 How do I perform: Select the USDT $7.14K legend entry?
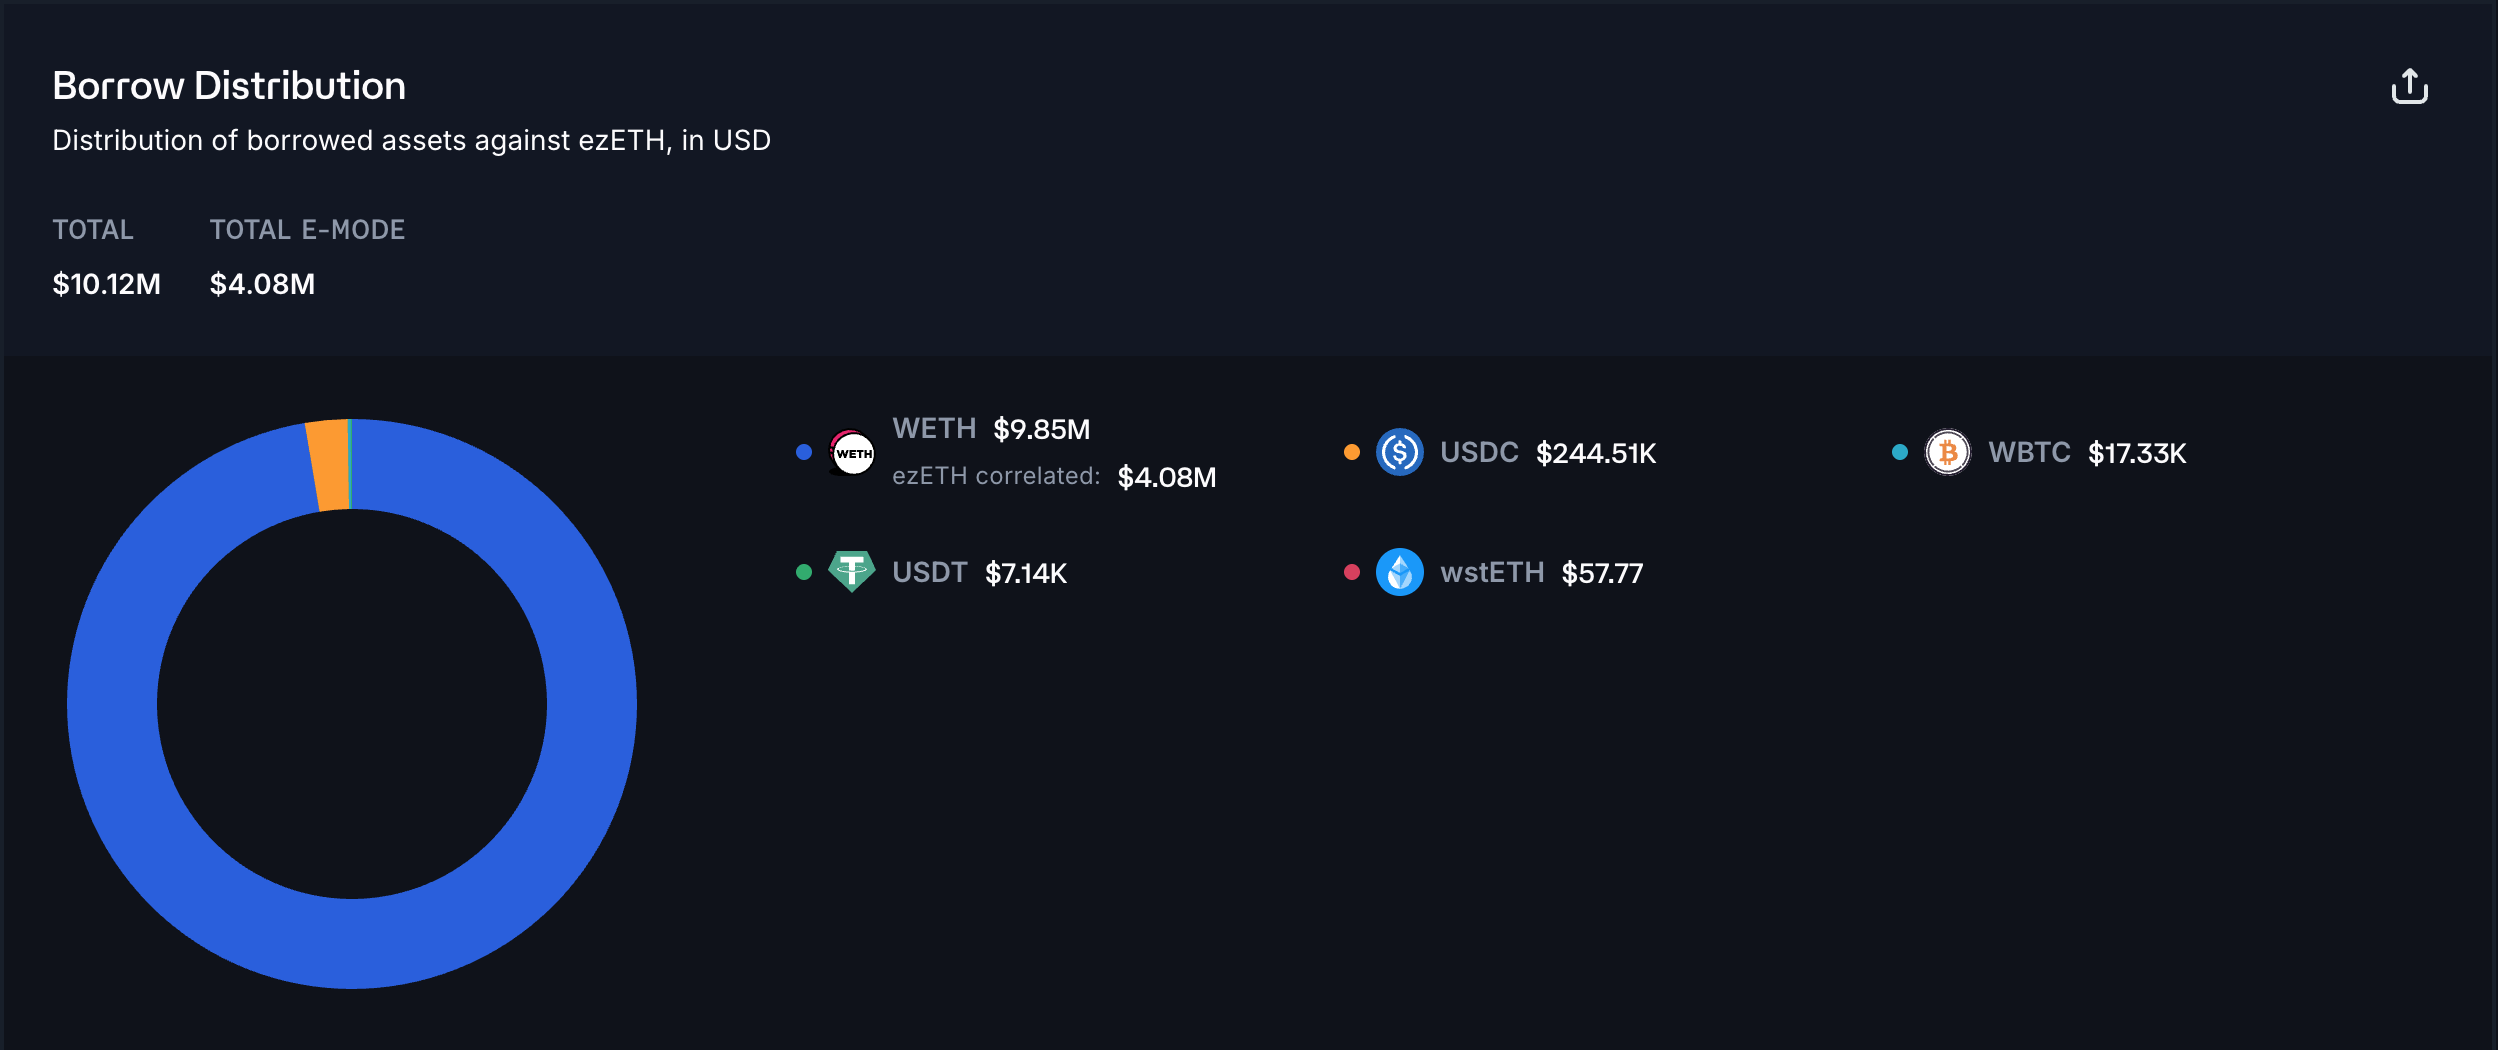coord(979,573)
